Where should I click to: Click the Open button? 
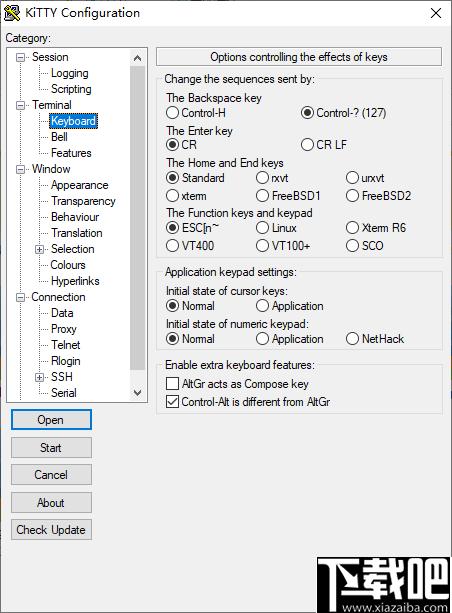tap(51, 420)
